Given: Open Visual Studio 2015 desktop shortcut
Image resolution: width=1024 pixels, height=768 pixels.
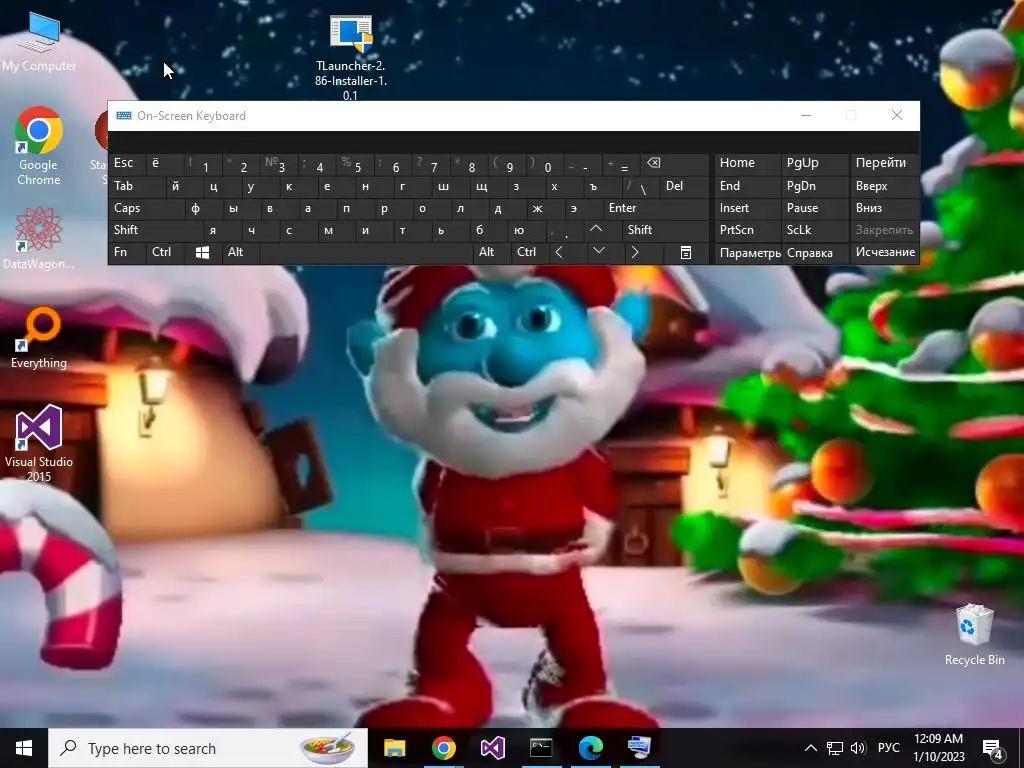Looking at the screenshot, I should 39,443.
